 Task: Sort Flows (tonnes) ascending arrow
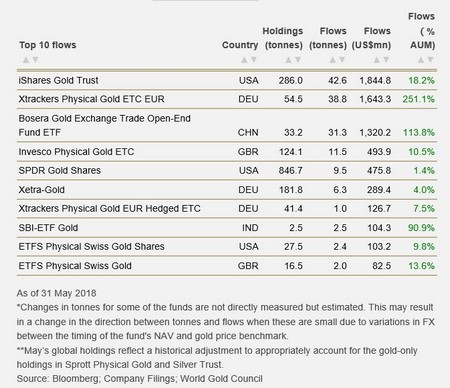[x=333, y=60]
